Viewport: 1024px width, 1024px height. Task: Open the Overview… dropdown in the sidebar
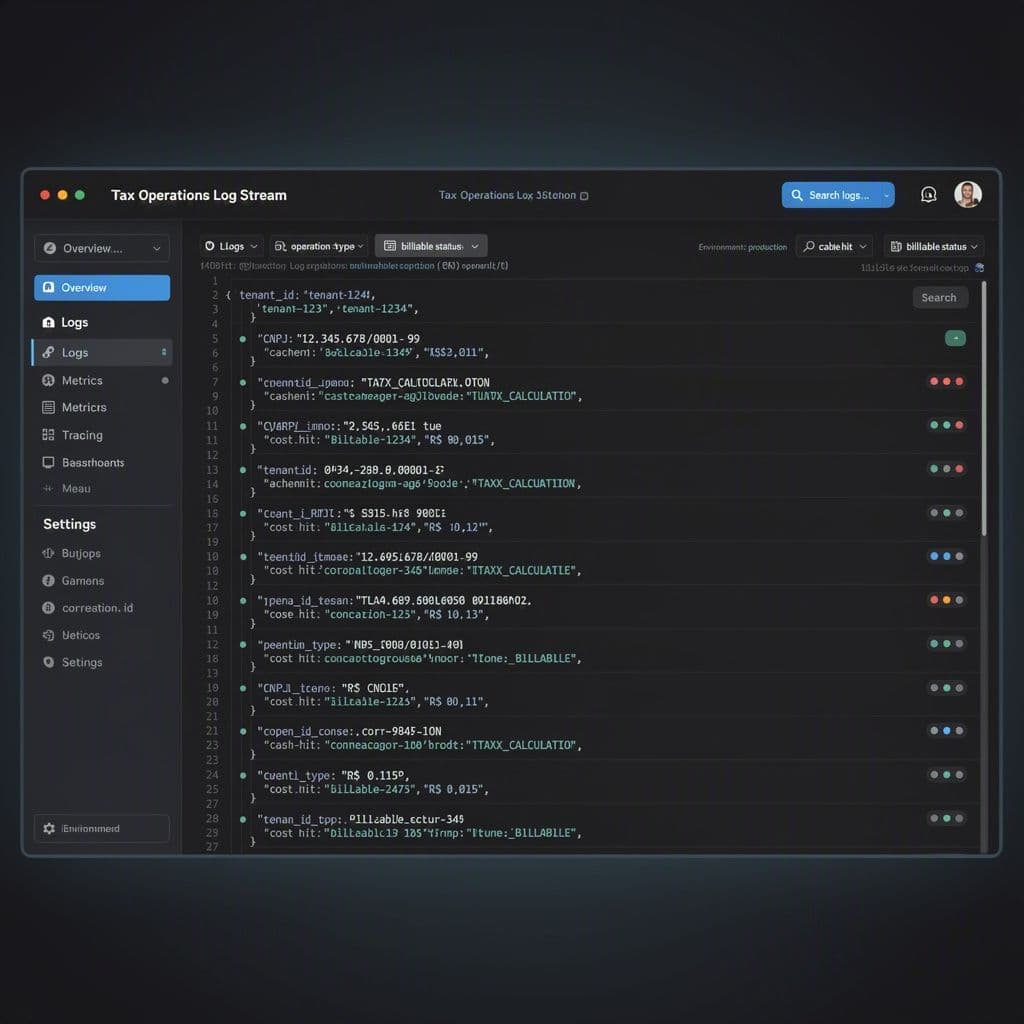(x=102, y=248)
